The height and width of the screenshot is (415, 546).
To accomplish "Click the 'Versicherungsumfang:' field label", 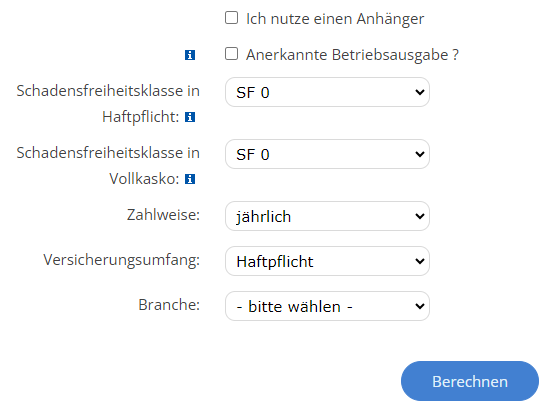I will pyautogui.click(x=122, y=260).
